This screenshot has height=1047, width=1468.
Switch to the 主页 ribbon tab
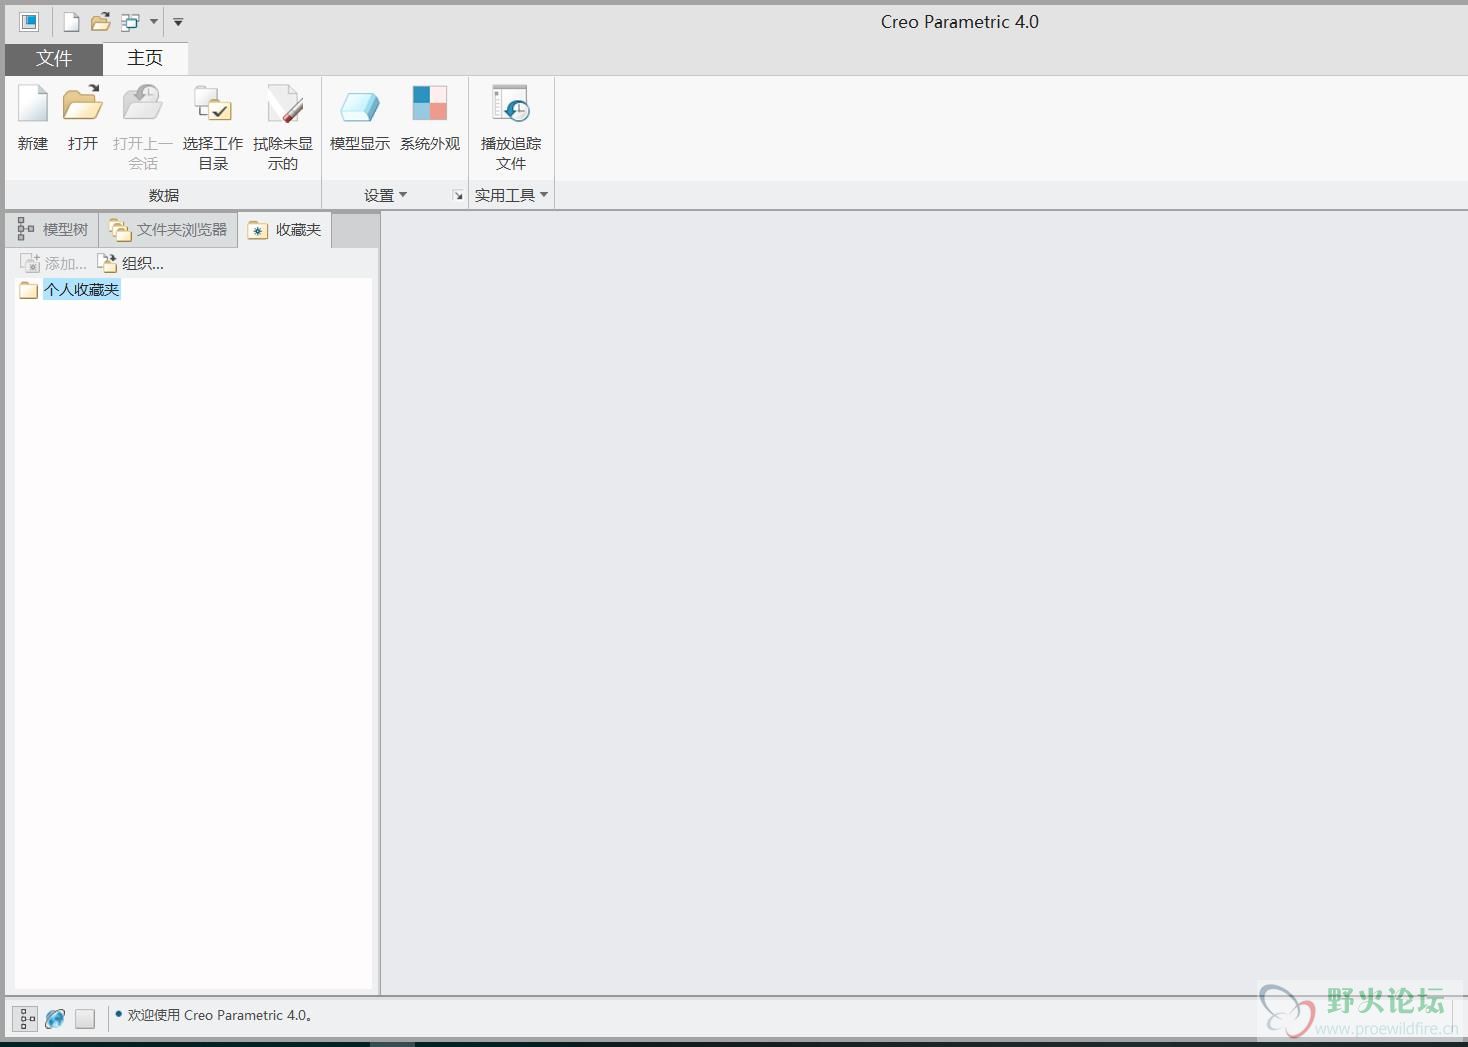tap(145, 58)
